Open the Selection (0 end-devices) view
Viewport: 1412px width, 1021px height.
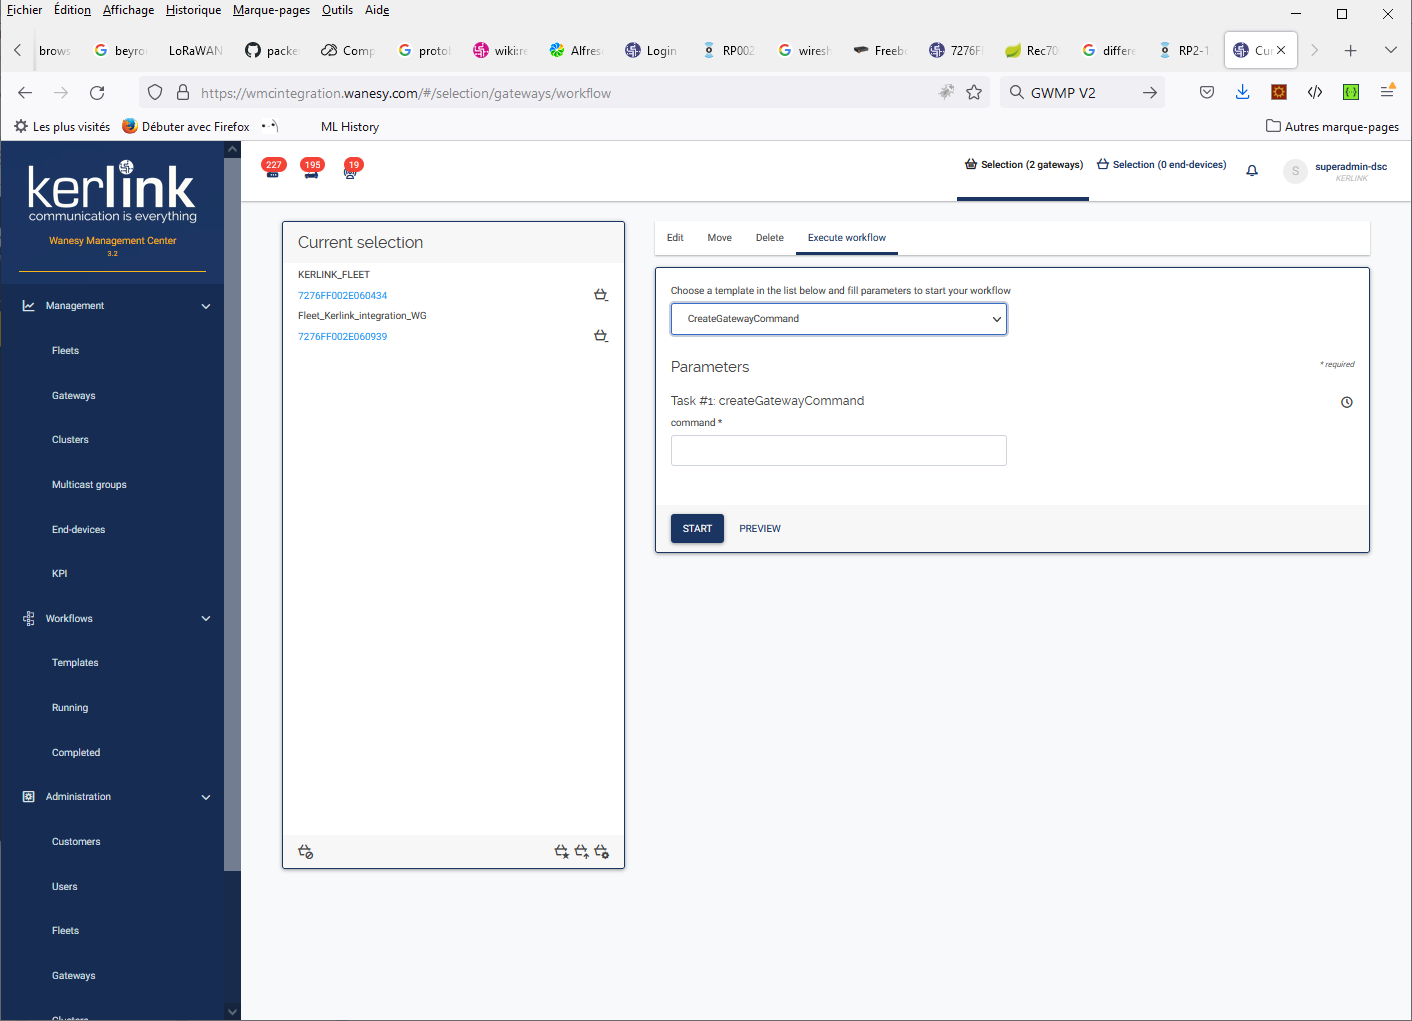pyautogui.click(x=1161, y=165)
